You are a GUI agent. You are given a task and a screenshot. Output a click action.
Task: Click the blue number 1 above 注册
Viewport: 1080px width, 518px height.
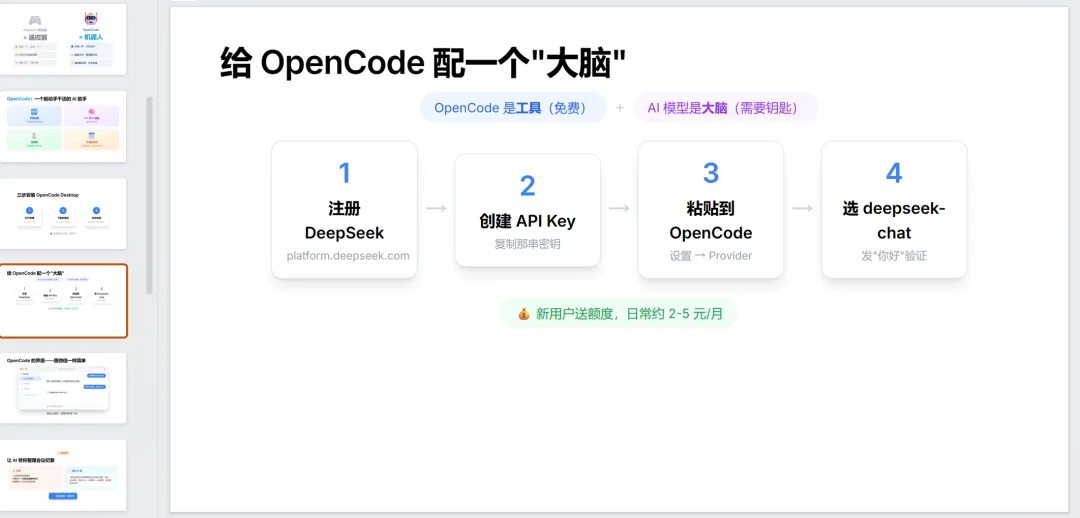tap(344, 173)
